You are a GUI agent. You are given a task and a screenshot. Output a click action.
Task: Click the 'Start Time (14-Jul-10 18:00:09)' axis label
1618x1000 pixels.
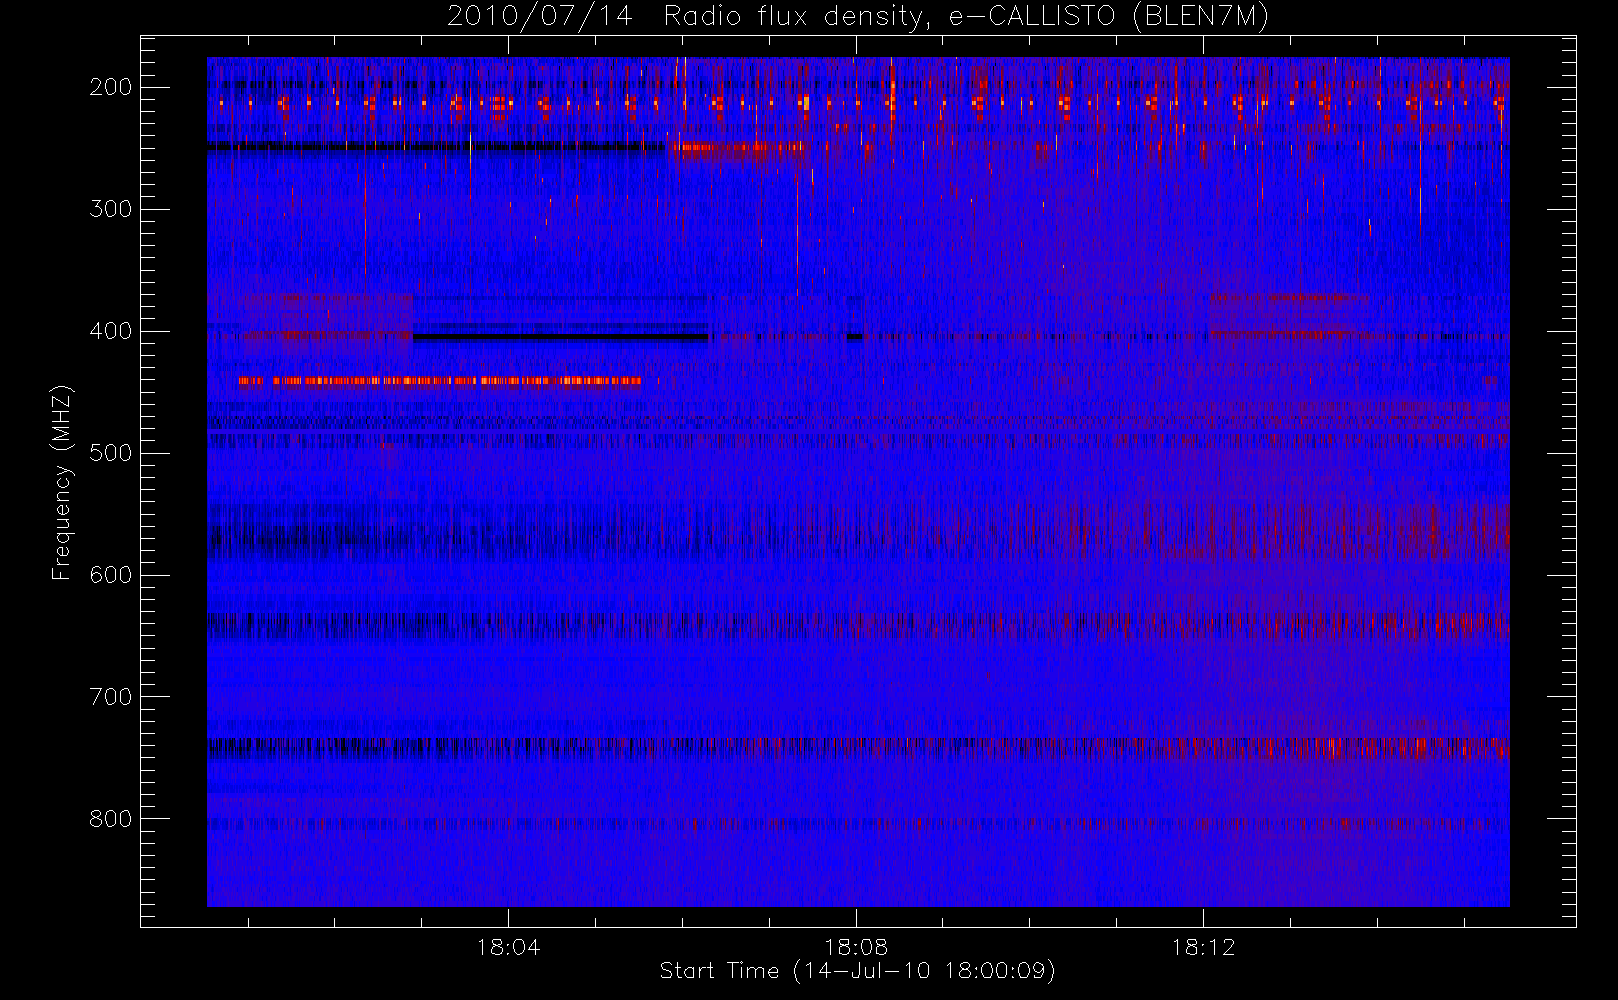point(858,971)
